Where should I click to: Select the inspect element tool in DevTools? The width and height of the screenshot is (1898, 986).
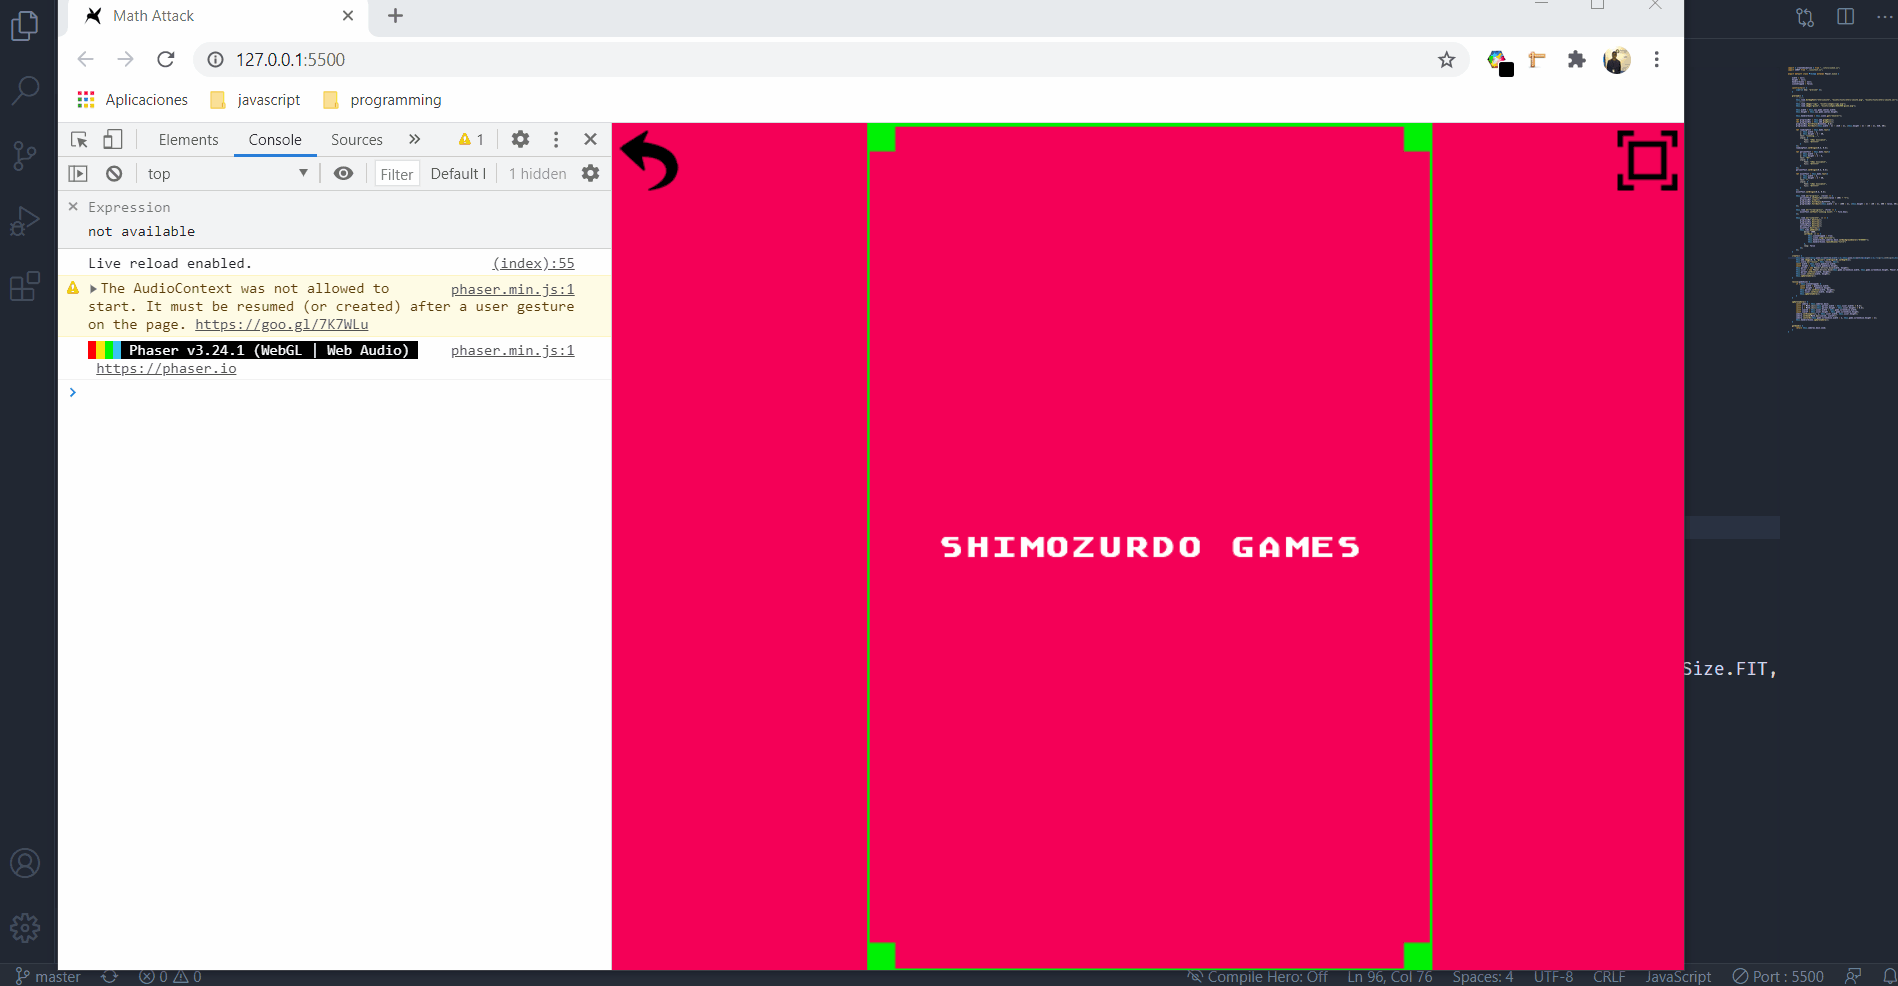(x=78, y=139)
